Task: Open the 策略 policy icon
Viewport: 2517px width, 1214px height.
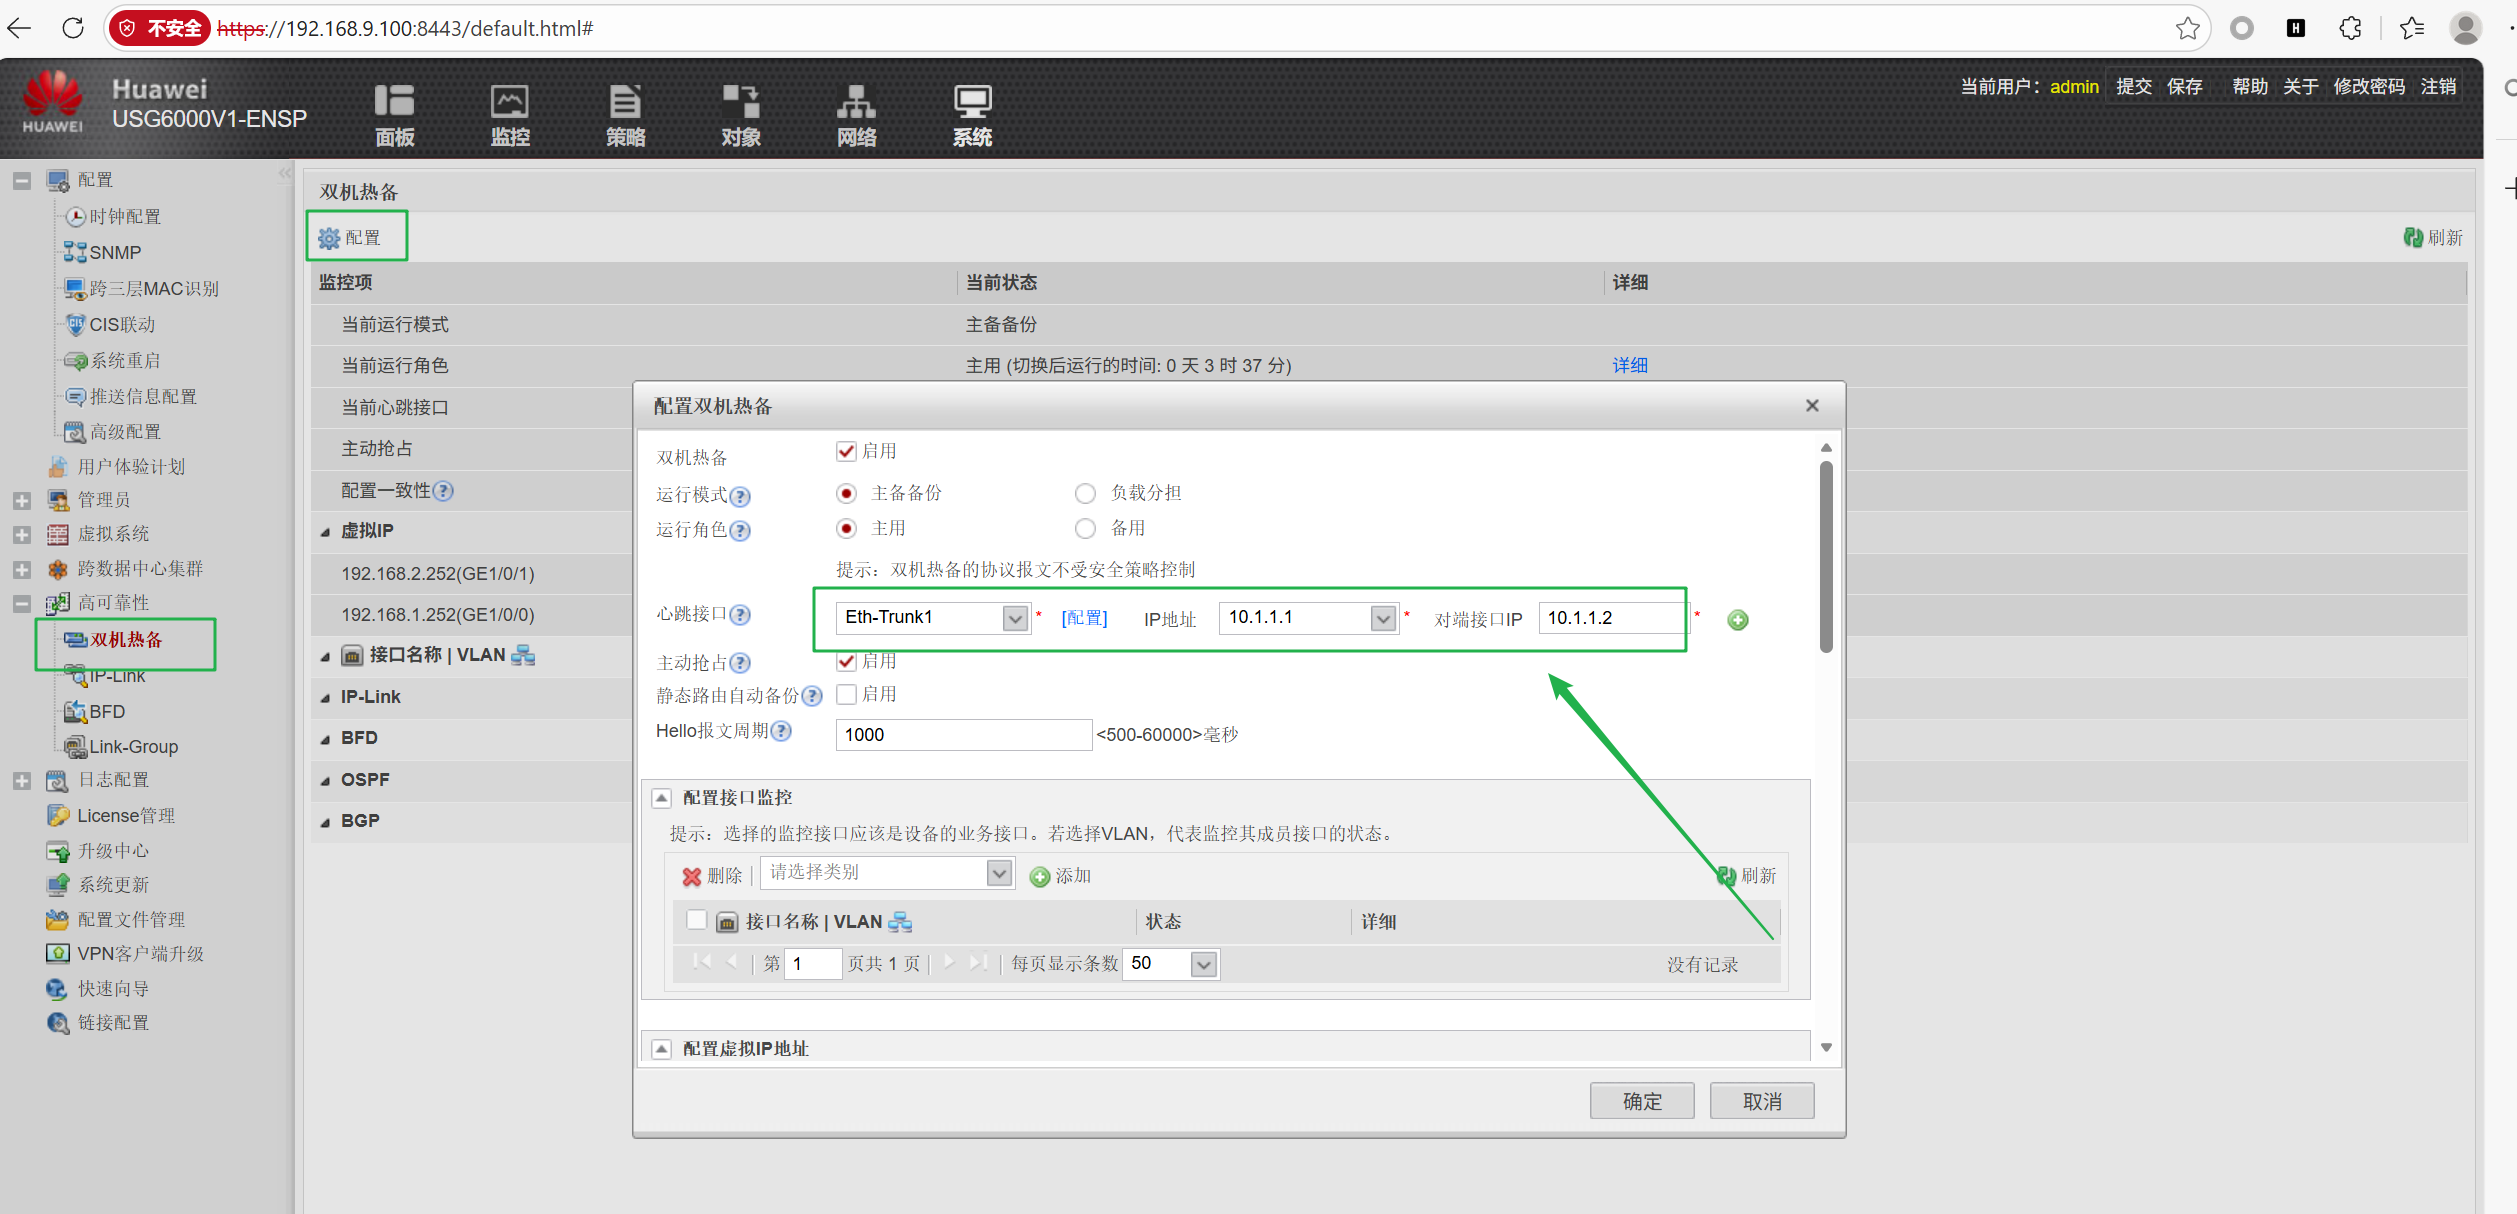Action: (625, 102)
